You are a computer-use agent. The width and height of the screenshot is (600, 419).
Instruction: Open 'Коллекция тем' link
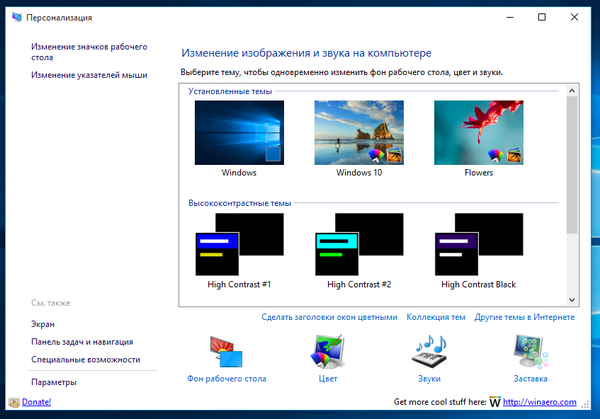[436, 317]
